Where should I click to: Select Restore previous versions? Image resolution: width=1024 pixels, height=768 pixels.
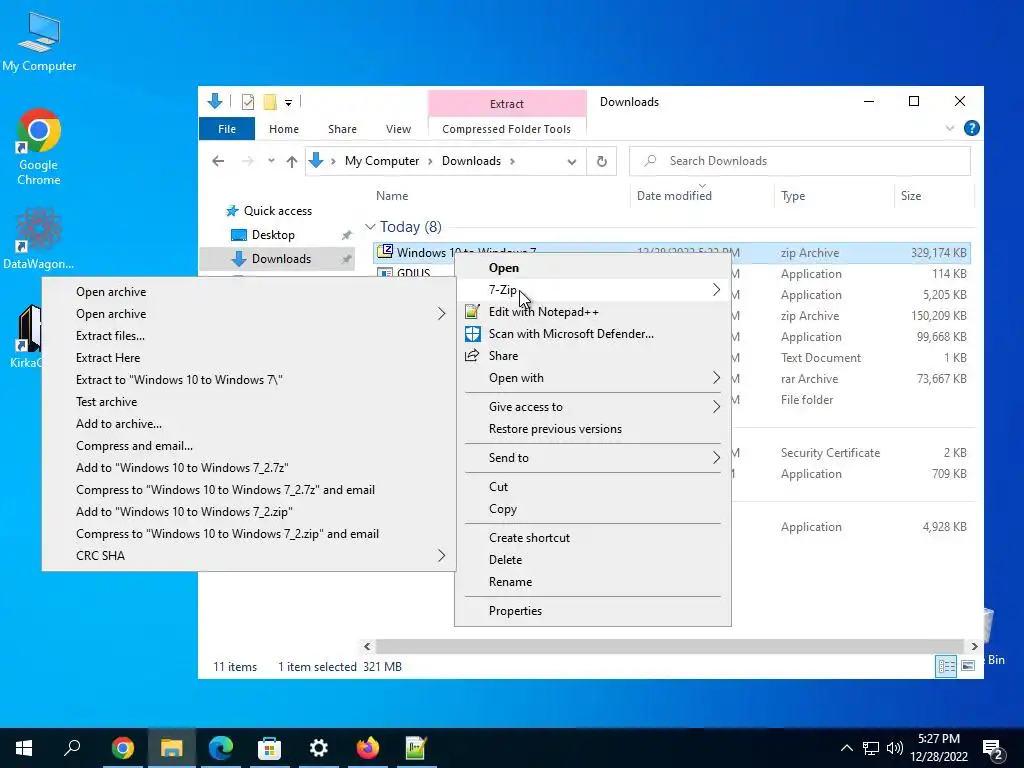(593, 429)
